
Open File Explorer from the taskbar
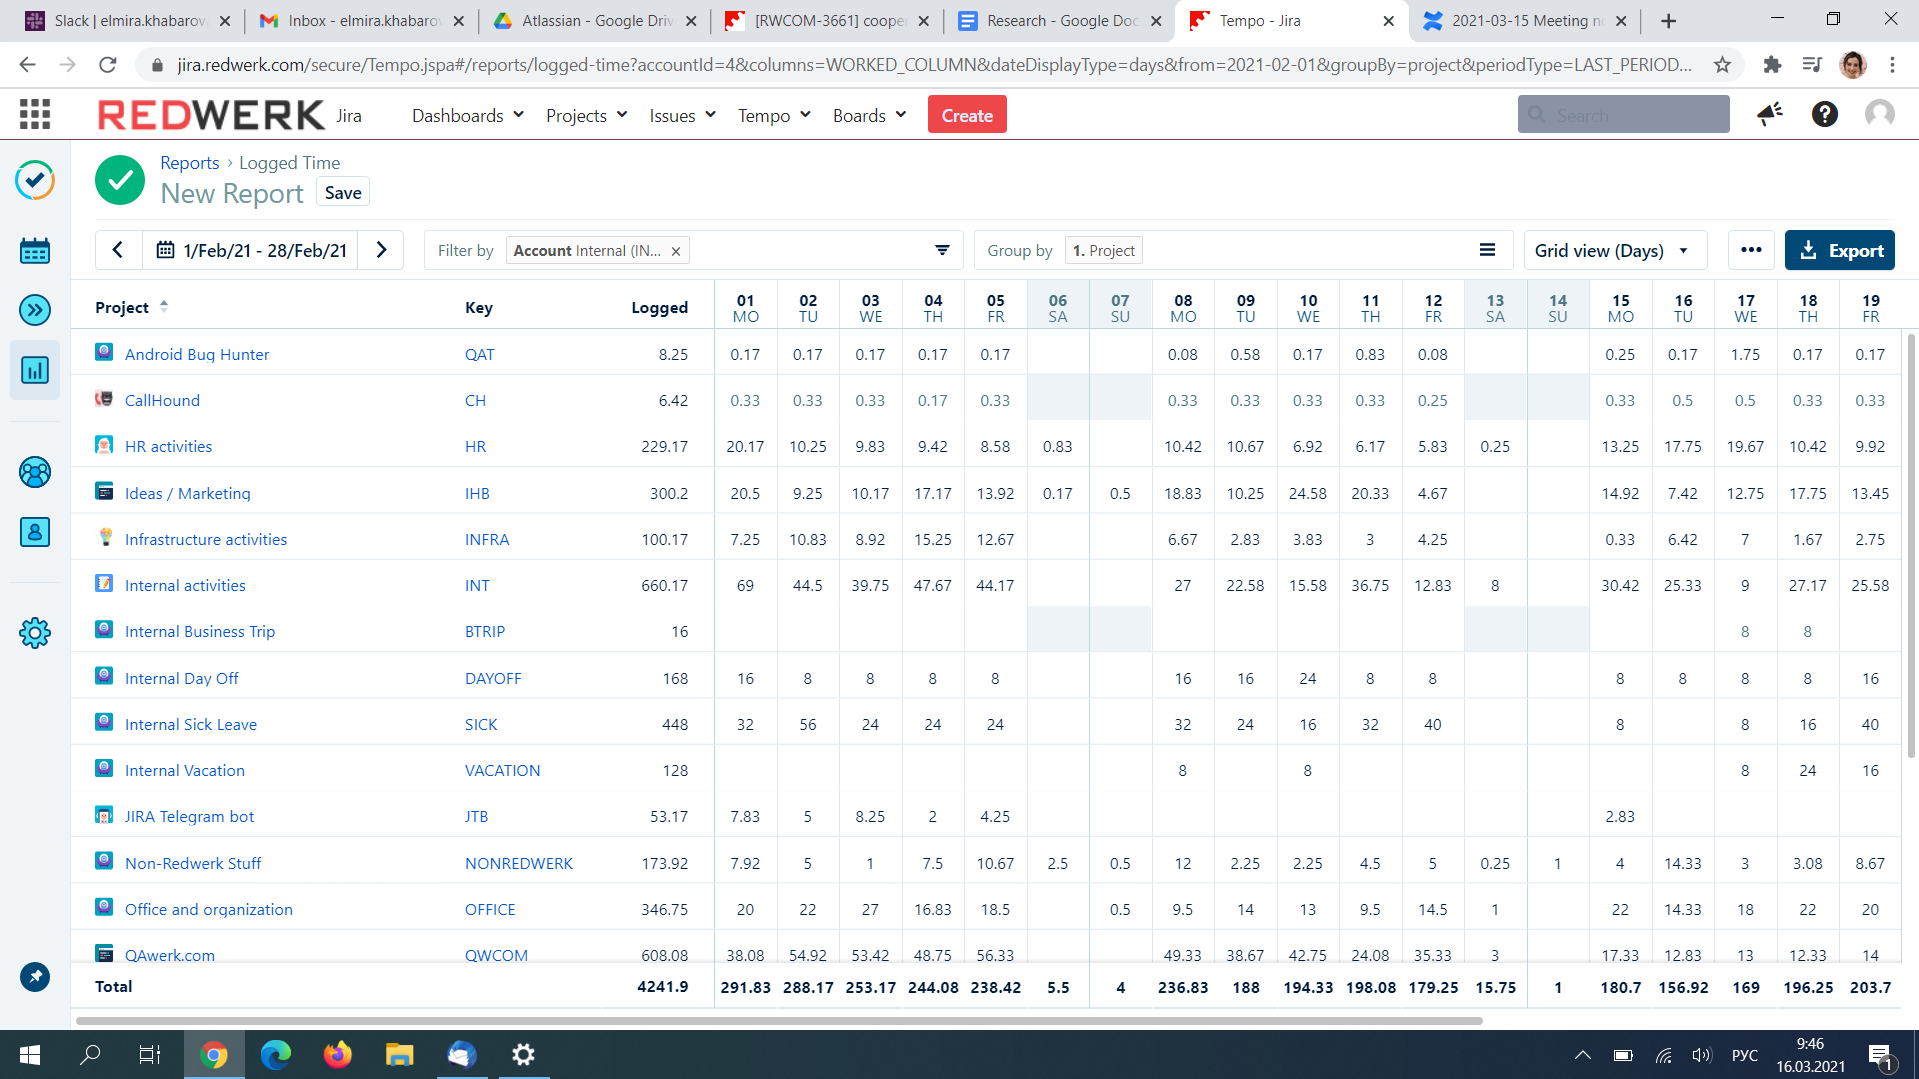pyautogui.click(x=399, y=1055)
